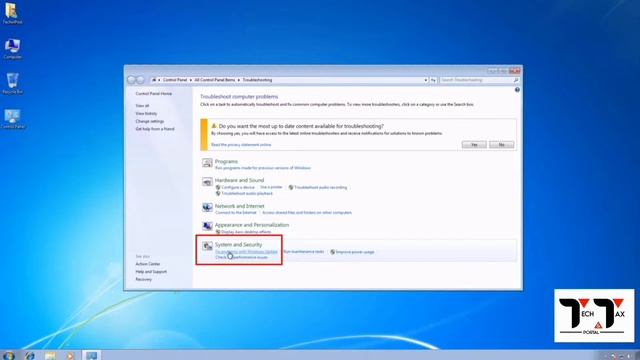Click Troubleshooting in the breadcrumb
The width and height of the screenshot is (640, 360).
click(257, 80)
